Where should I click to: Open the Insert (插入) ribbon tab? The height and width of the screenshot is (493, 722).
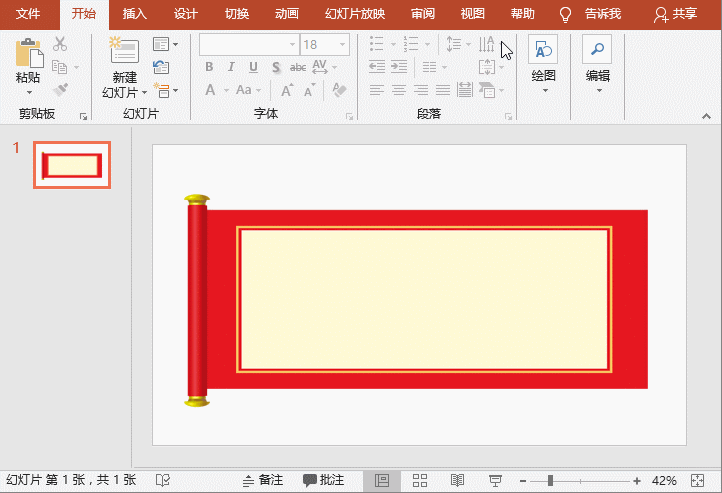134,14
